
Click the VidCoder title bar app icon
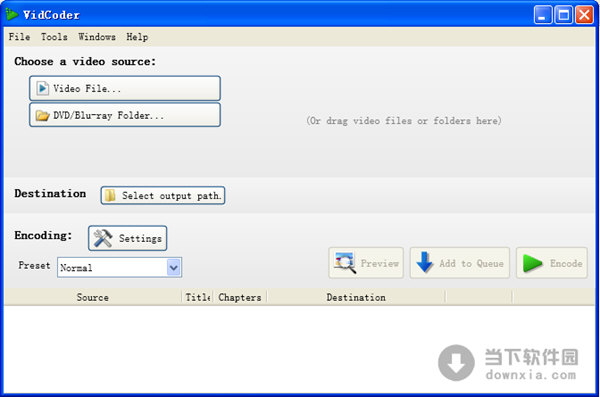click(x=11, y=15)
